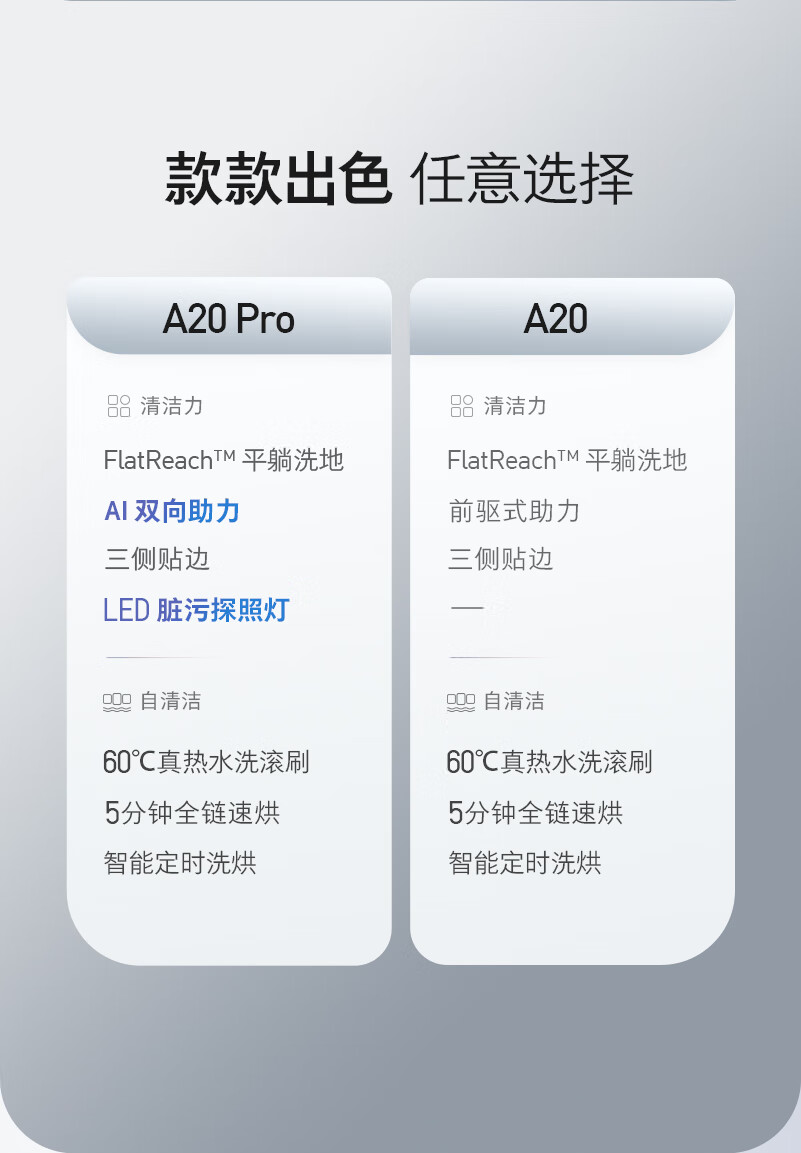Click "前驱式助力" in the A20 column
This screenshot has height=1153, width=801.
[x=514, y=511]
